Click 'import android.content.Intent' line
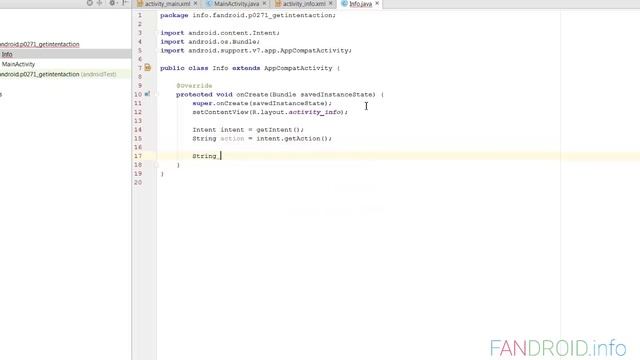 point(220,33)
